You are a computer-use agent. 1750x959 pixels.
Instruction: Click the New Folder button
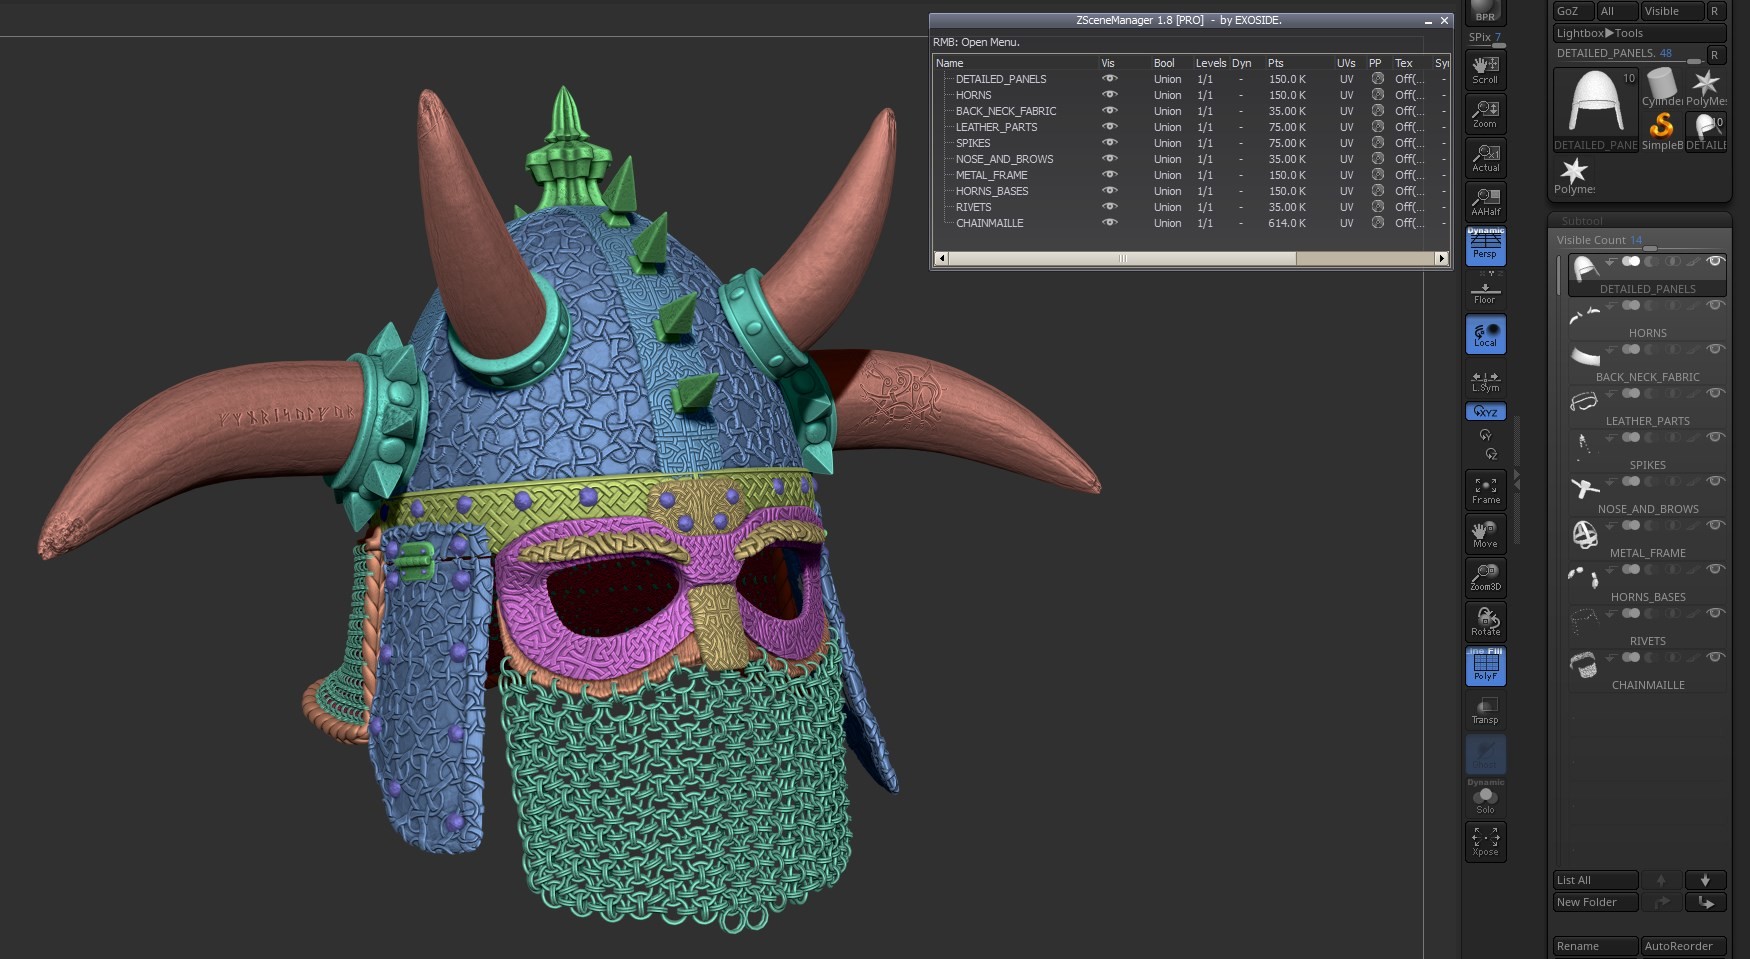coord(1594,901)
